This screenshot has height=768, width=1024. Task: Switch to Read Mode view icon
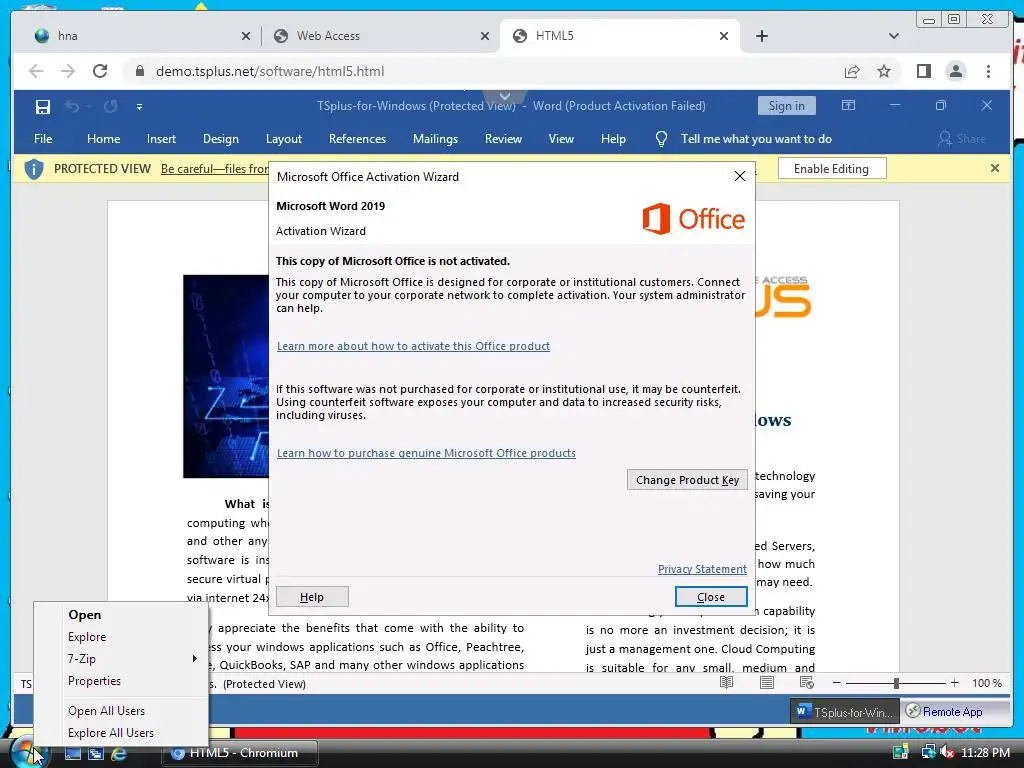726,683
